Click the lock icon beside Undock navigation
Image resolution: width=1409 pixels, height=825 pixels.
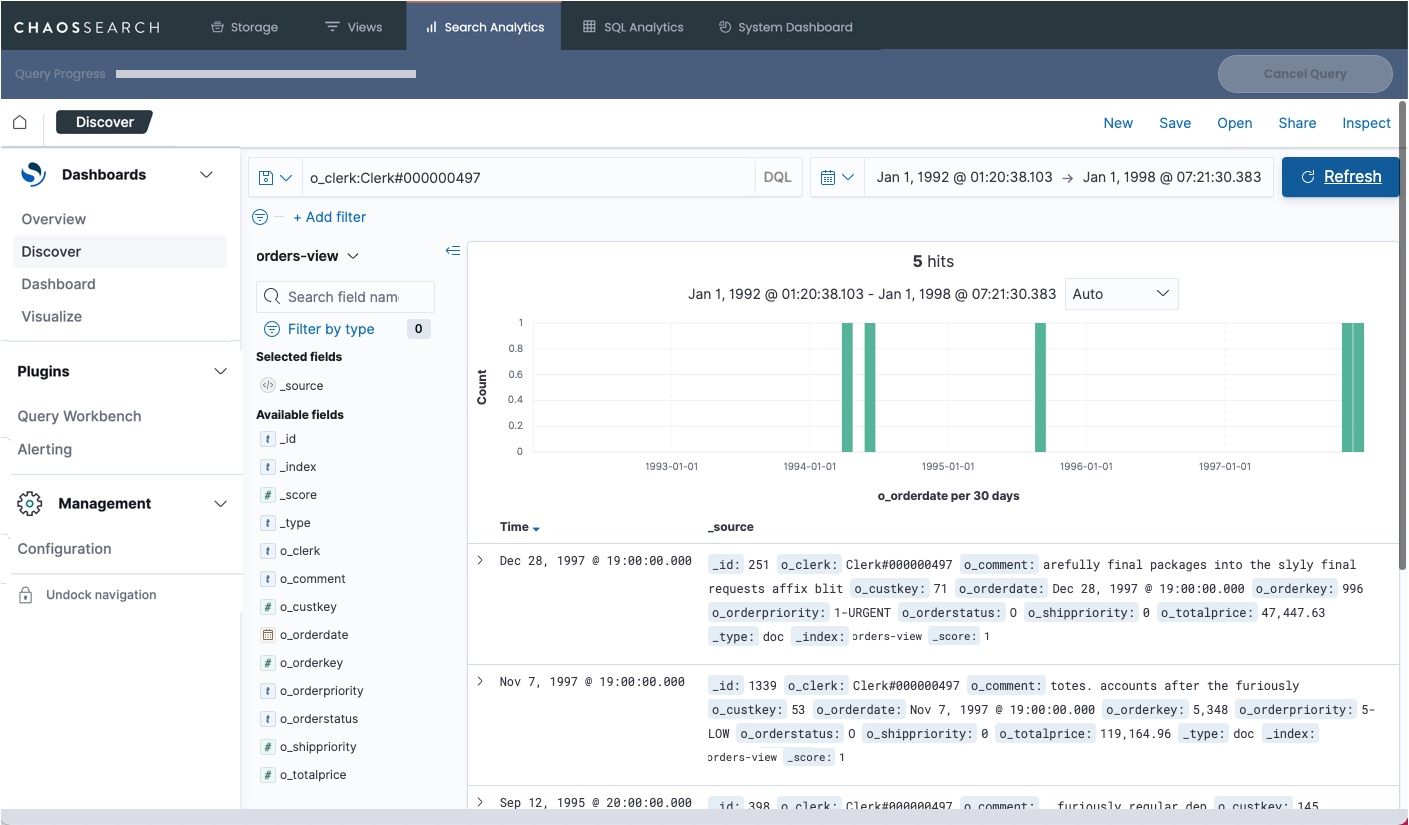(x=26, y=595)
